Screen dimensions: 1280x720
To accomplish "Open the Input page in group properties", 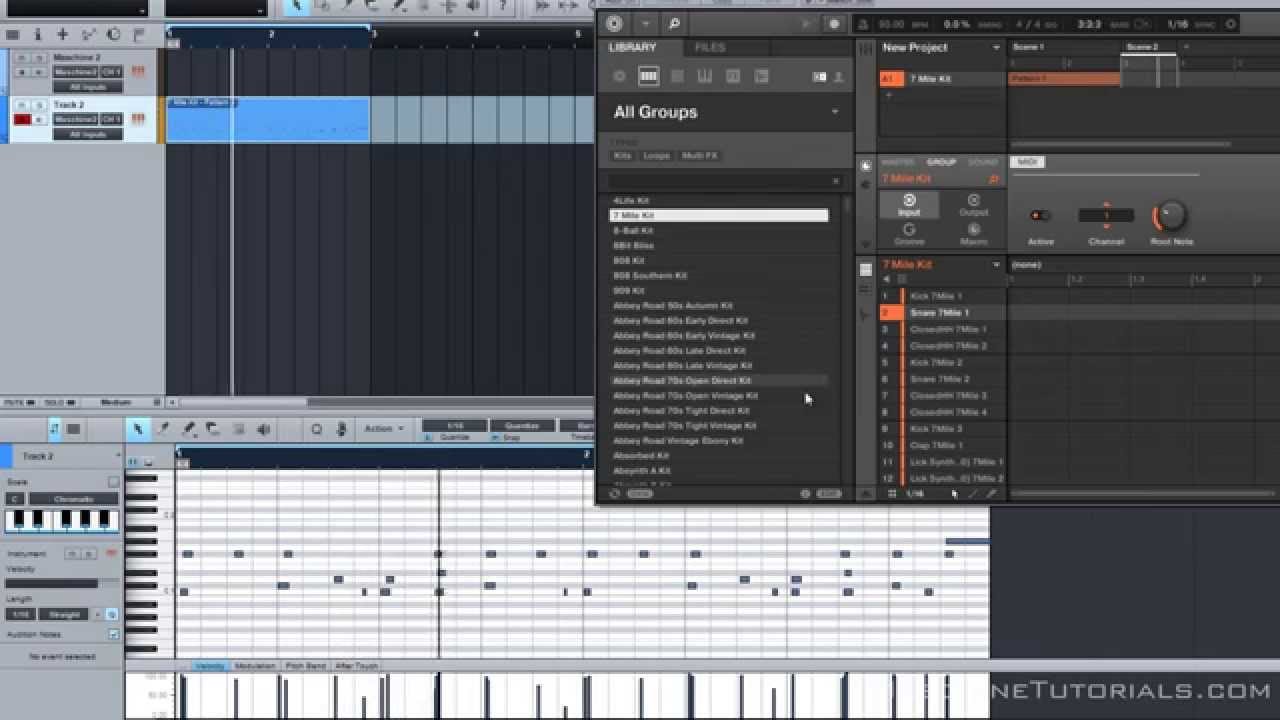I will [909, 205].
